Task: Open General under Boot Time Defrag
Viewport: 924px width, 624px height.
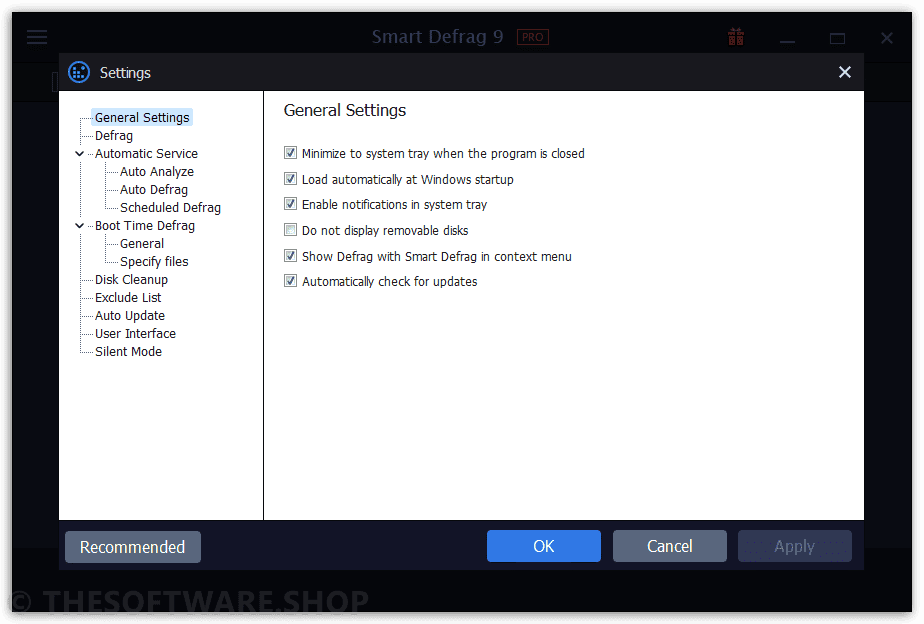Action: tap(142, 243)
